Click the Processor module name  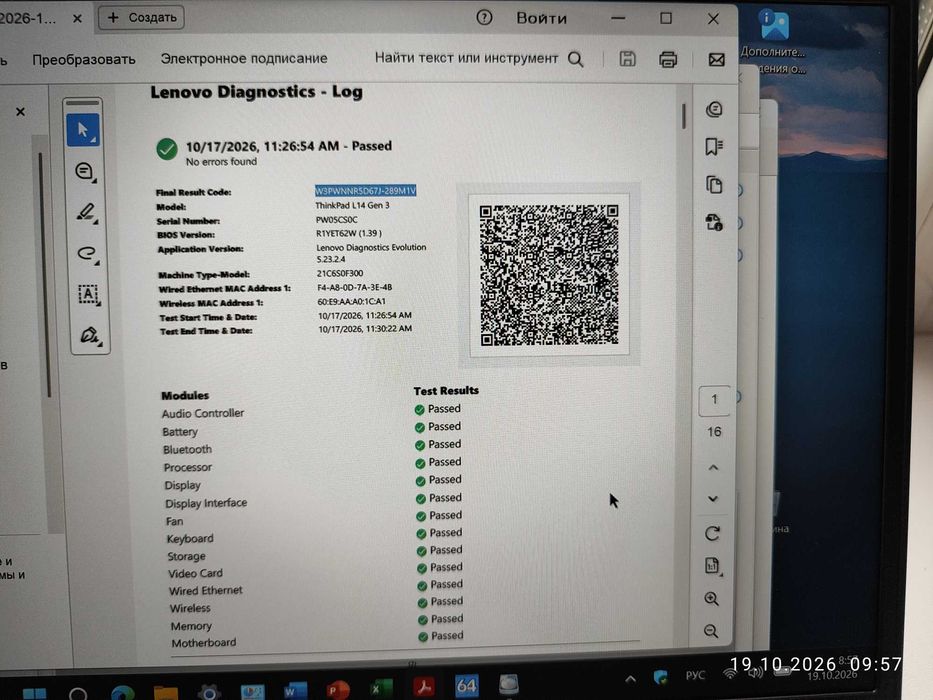tap(188, 467)
